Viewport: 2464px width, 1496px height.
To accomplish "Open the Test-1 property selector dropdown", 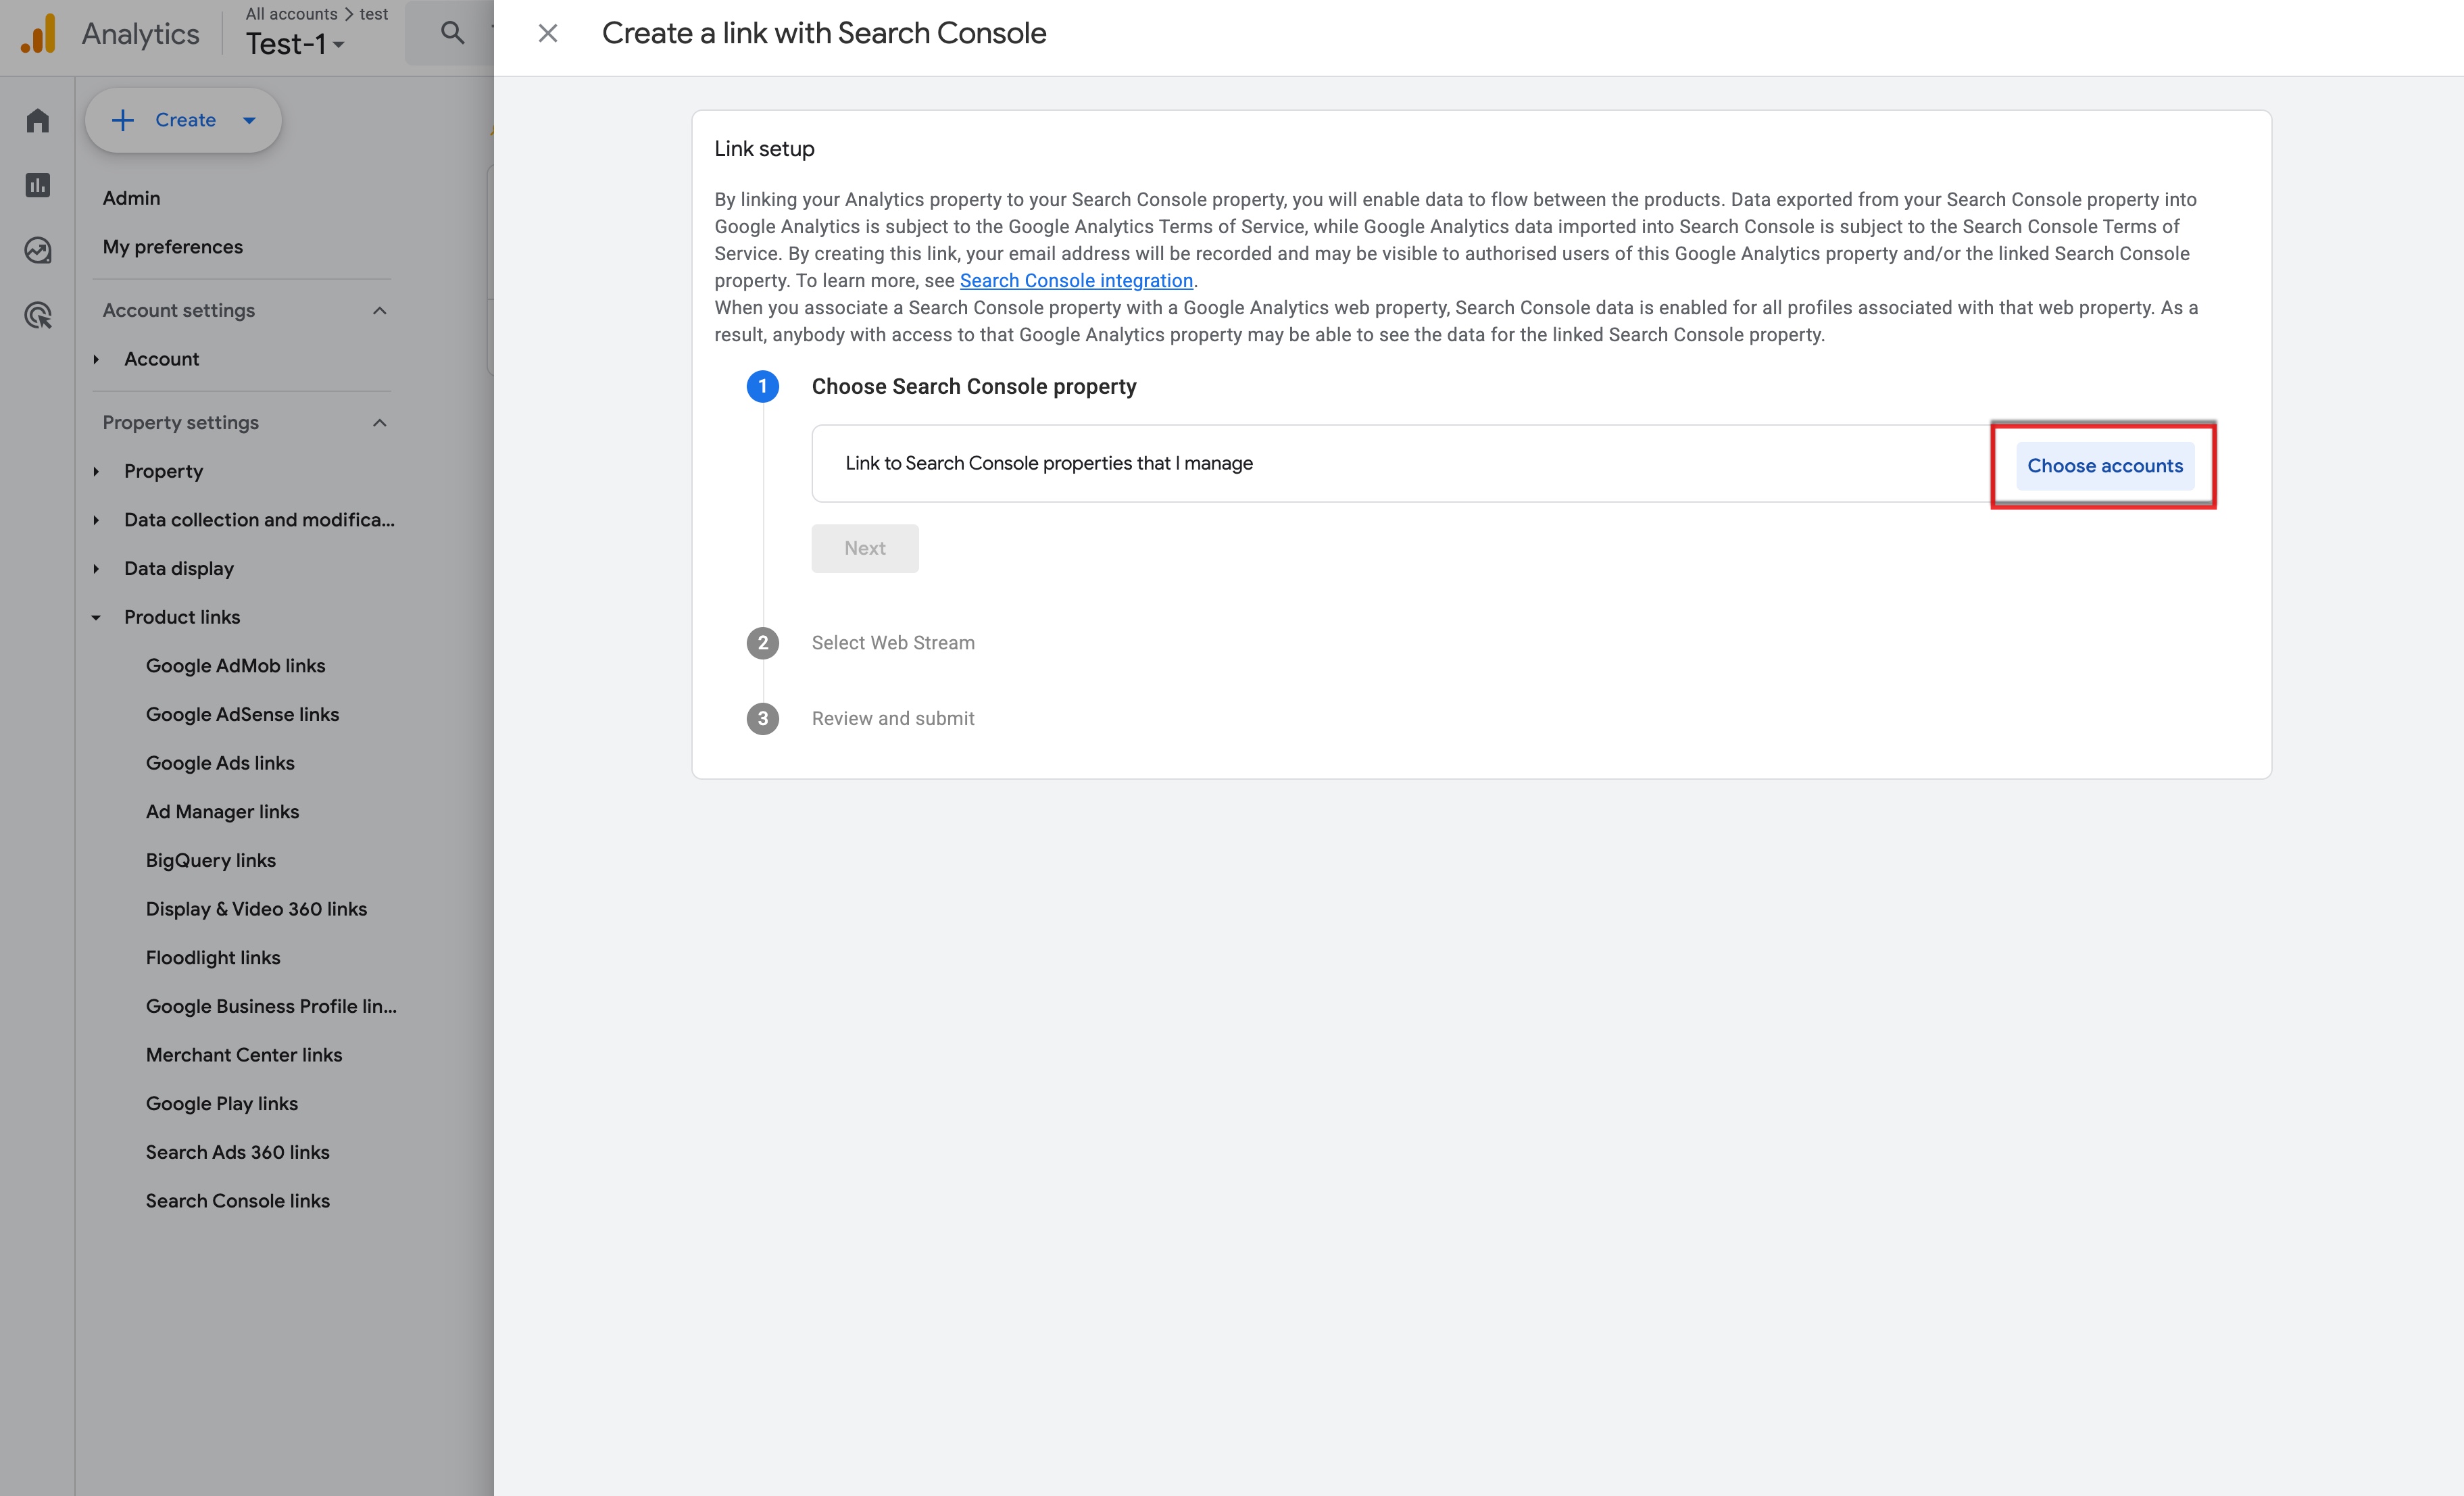I will point(296,44).
